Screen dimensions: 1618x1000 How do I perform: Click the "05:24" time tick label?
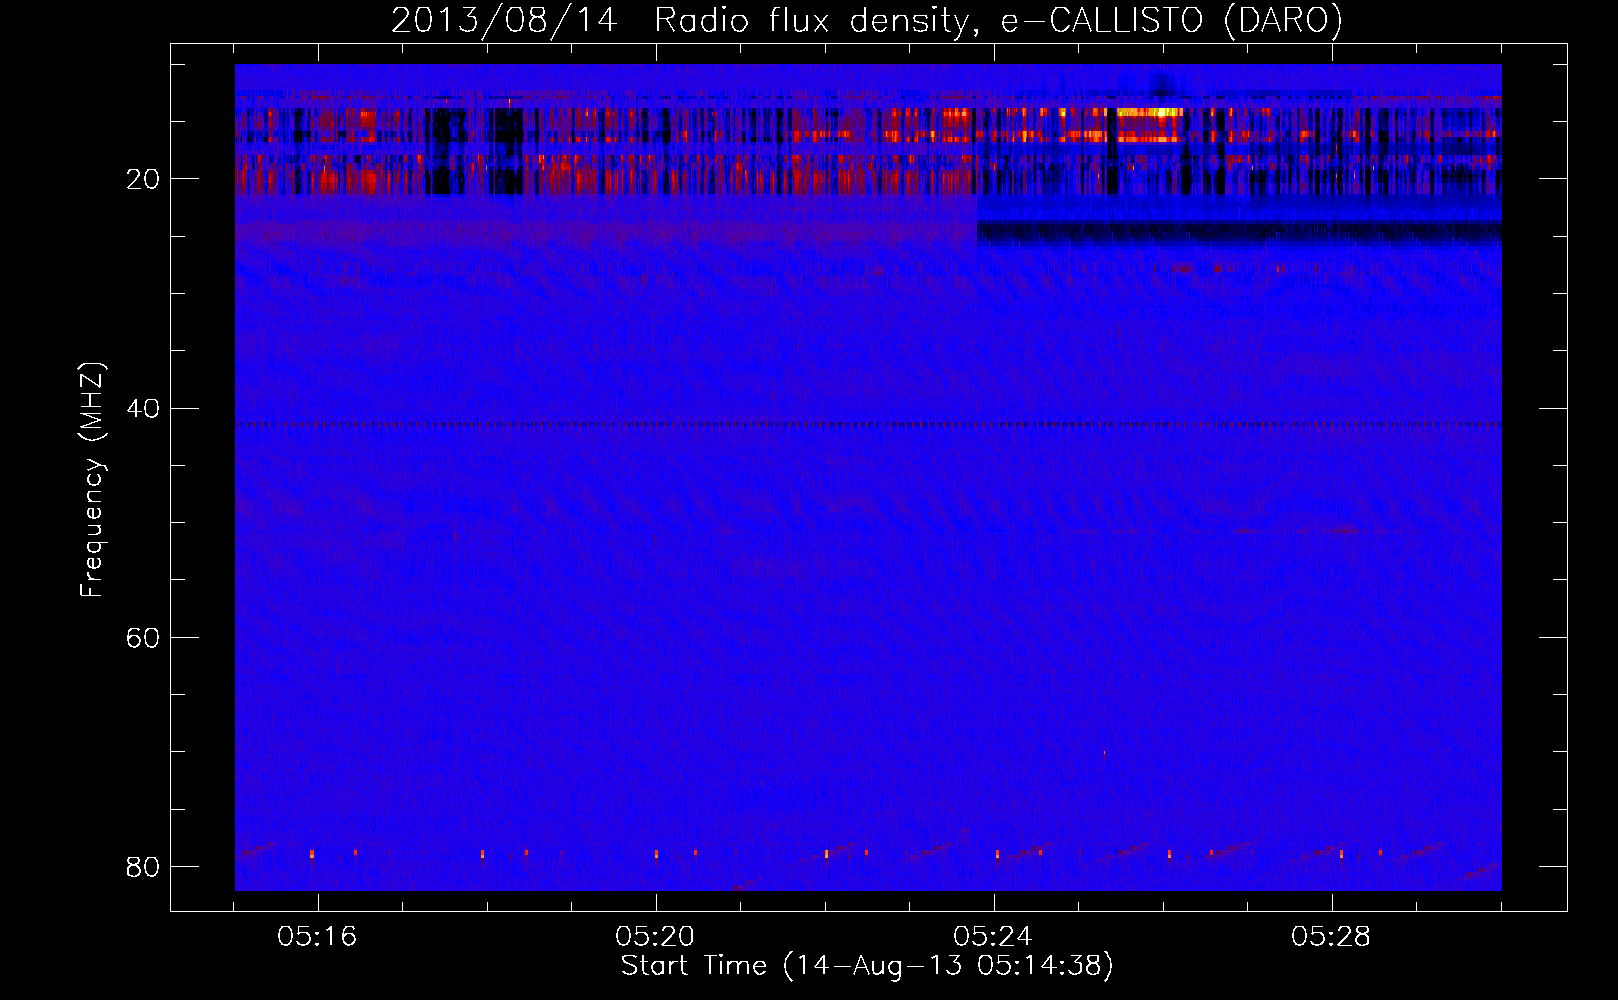pyautogui.click(x=994, y=937)
